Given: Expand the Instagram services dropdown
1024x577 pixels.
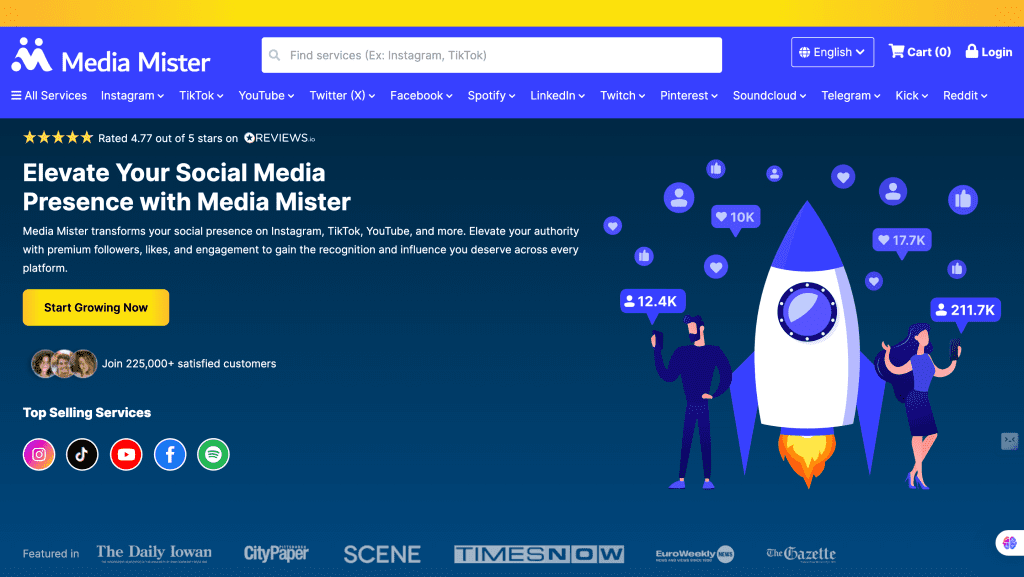Looking at the screenshot, I should [133, 96].
